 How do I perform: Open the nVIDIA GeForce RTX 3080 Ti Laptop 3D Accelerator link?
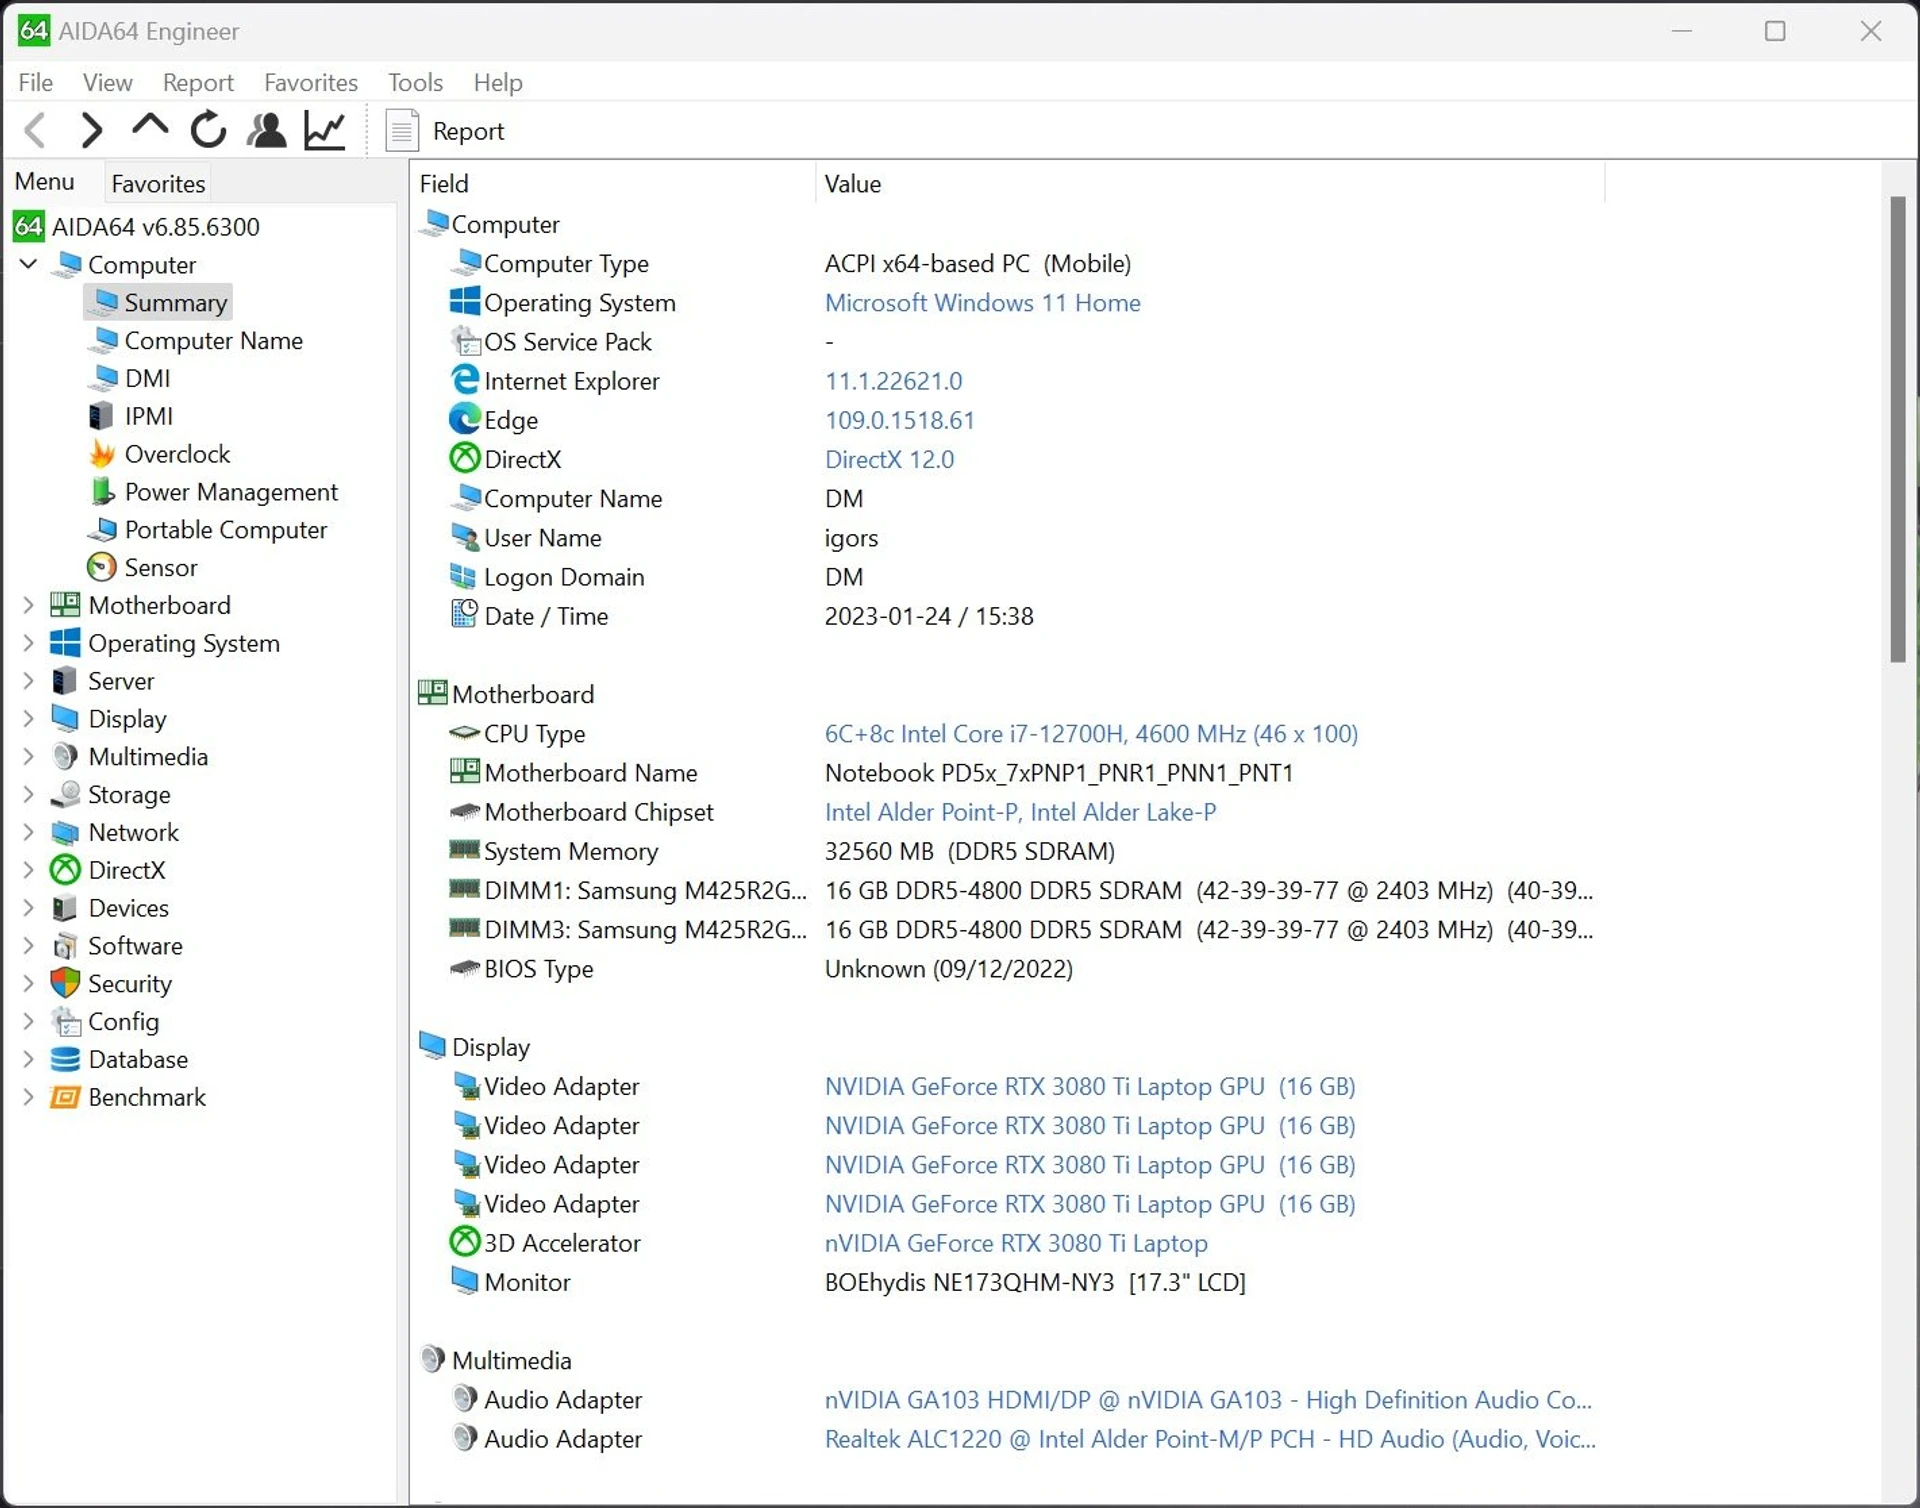tap(1016, 1243)
